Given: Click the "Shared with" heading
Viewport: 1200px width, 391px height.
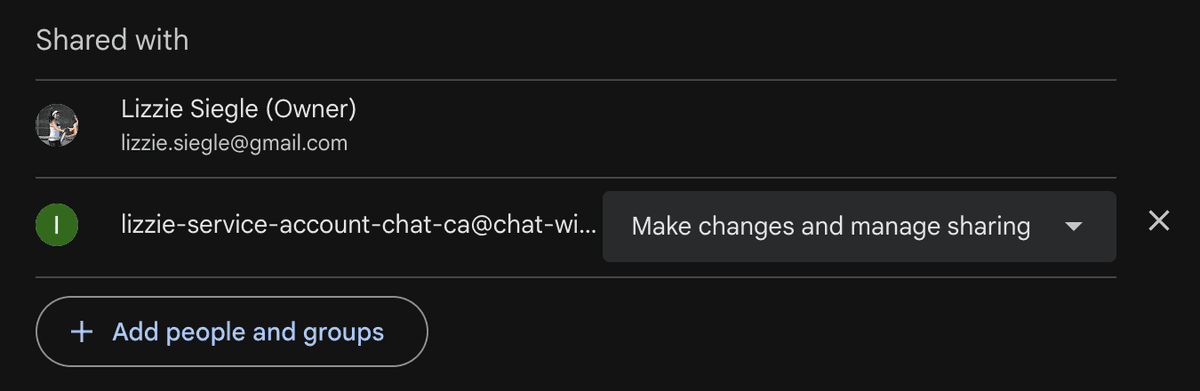Looking at the screenshot, I should pyautogui.click(x=112, y=41).
